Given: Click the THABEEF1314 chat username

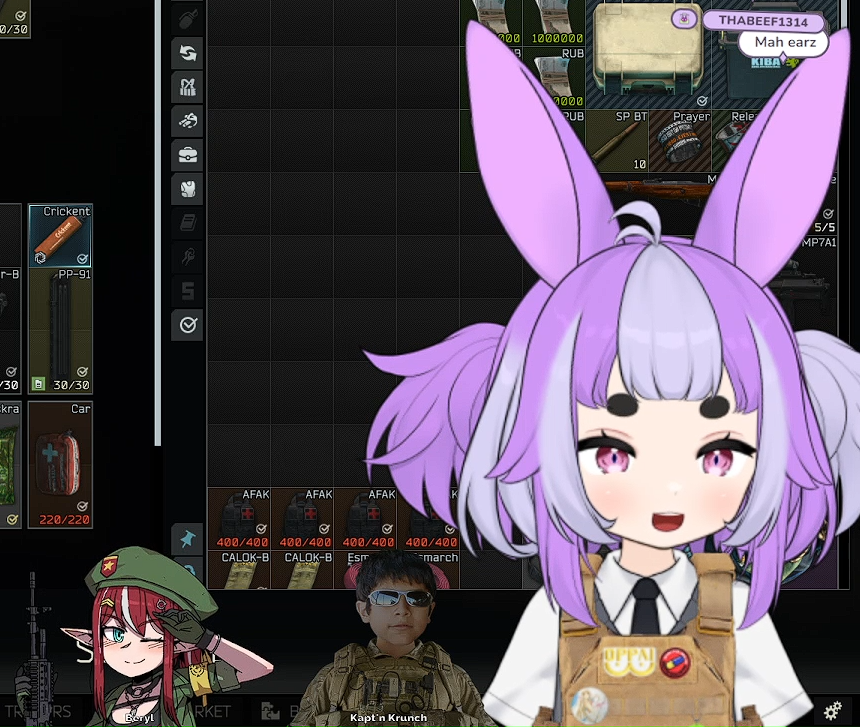Looking at the screenshot, I should (x=763, y=22).
